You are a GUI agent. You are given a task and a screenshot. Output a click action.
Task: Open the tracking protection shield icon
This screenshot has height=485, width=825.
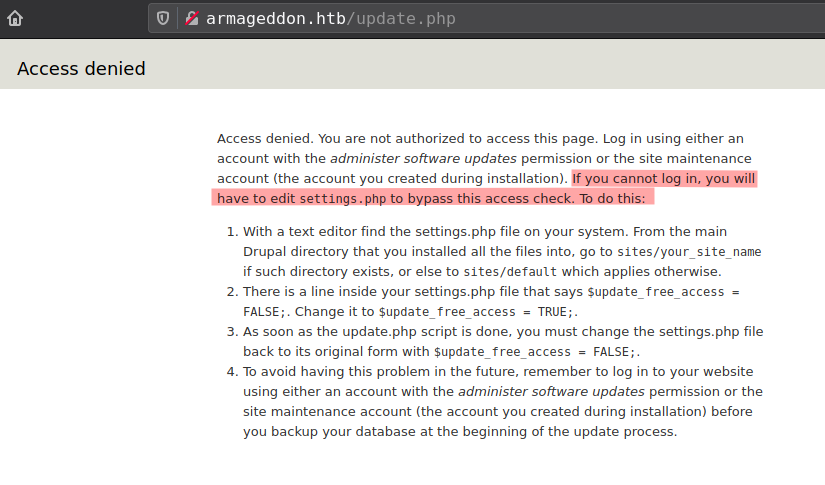tap(165, 18)
